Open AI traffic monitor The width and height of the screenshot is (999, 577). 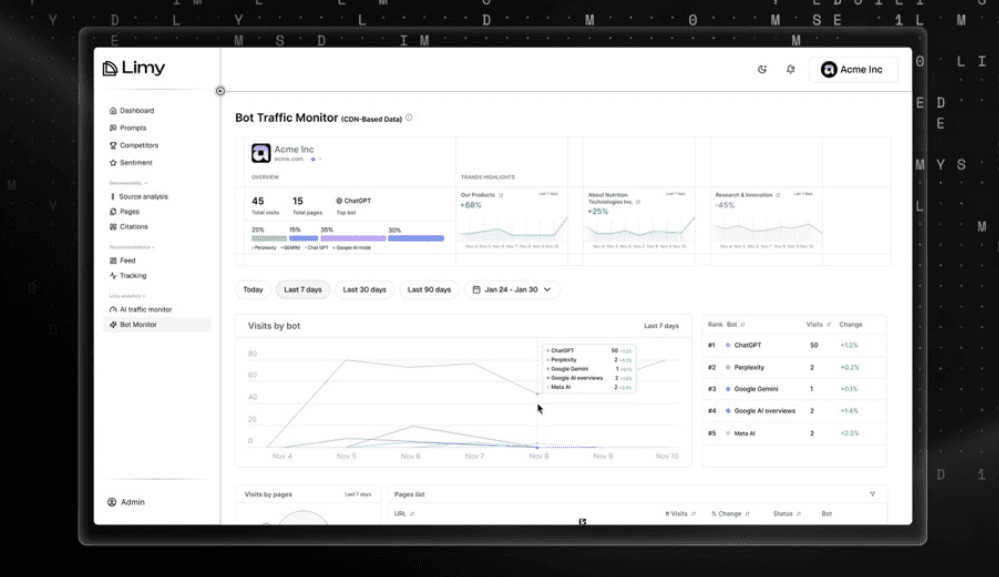[140, 310]
